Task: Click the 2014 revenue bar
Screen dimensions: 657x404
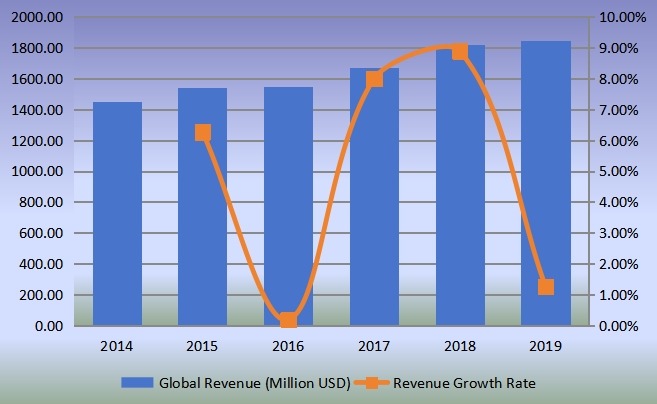Action: pos(117,214)
